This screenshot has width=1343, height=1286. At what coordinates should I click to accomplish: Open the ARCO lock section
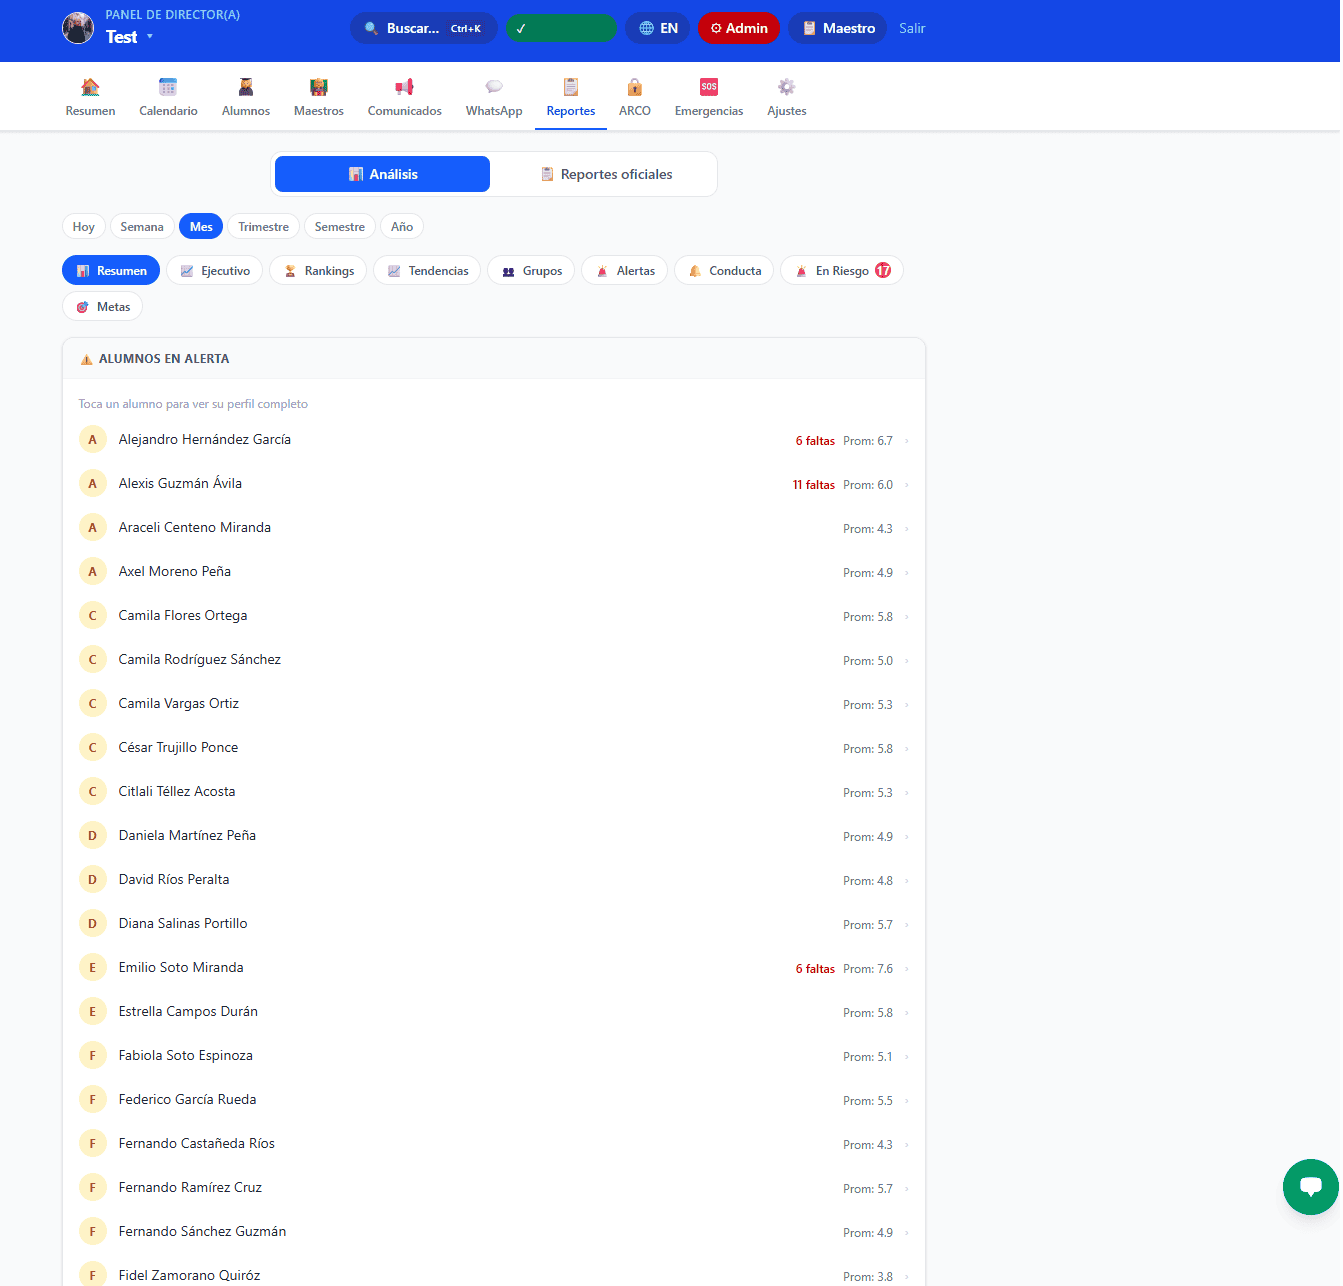coord(635,97)
